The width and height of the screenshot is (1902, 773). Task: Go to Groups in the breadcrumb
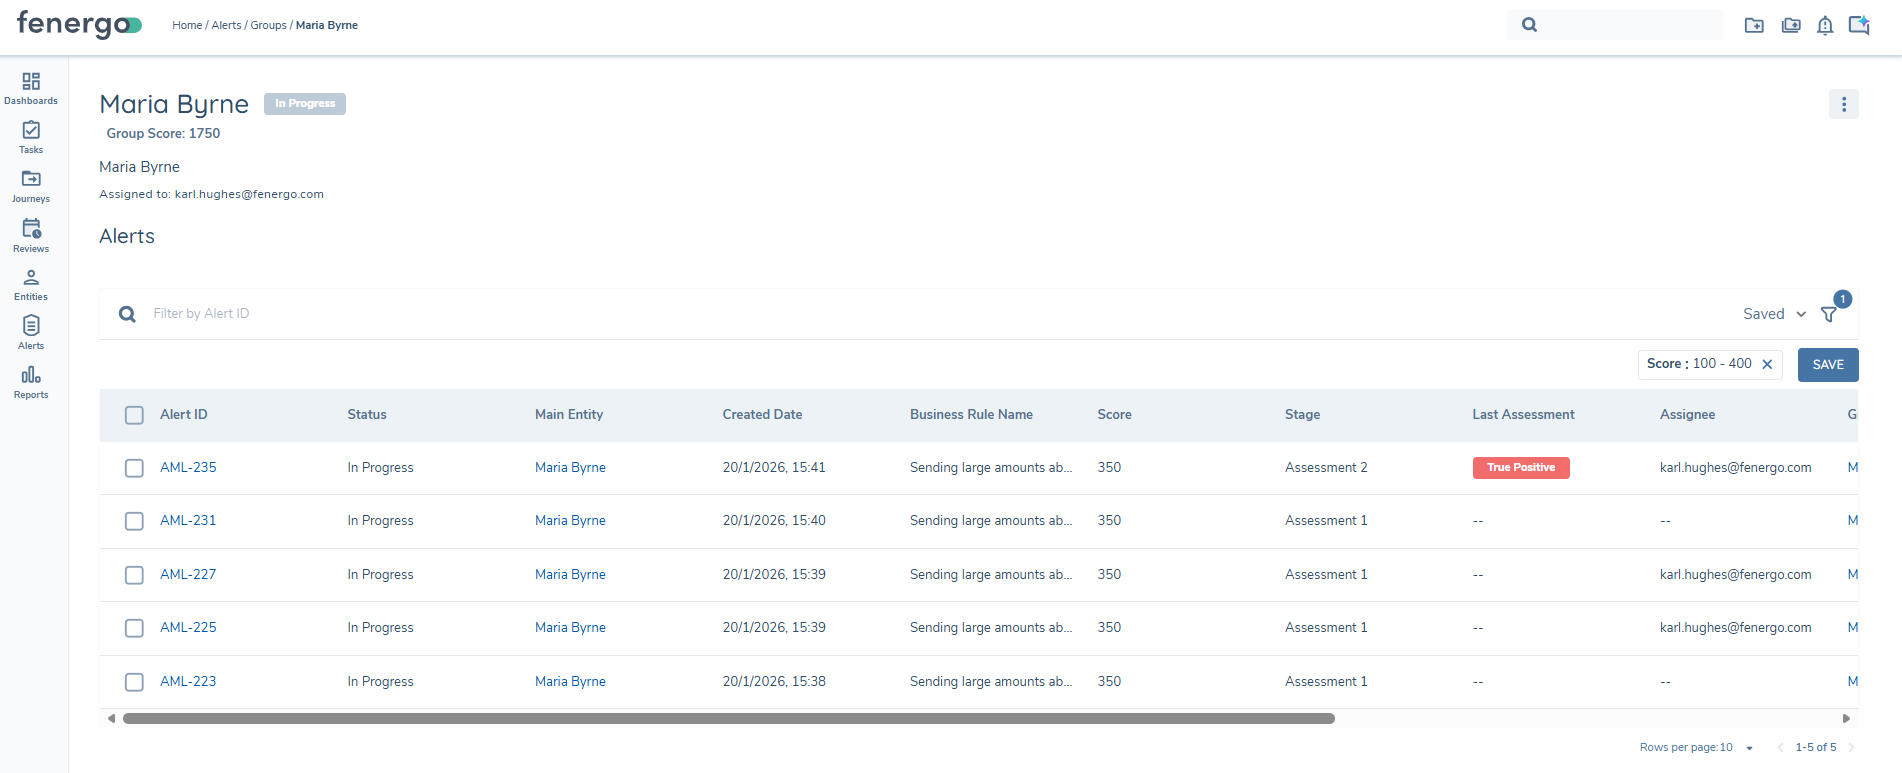268,25
